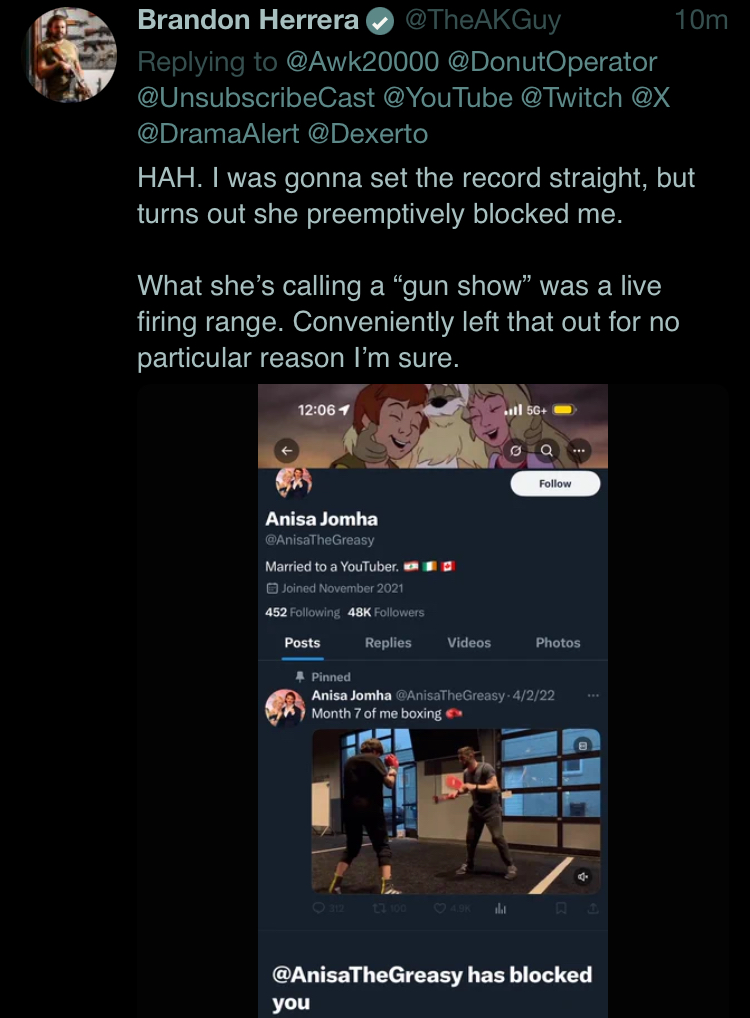Open the search magnifier on the profile banner
The image size is (750, 1018).
(x=547, y=450)
